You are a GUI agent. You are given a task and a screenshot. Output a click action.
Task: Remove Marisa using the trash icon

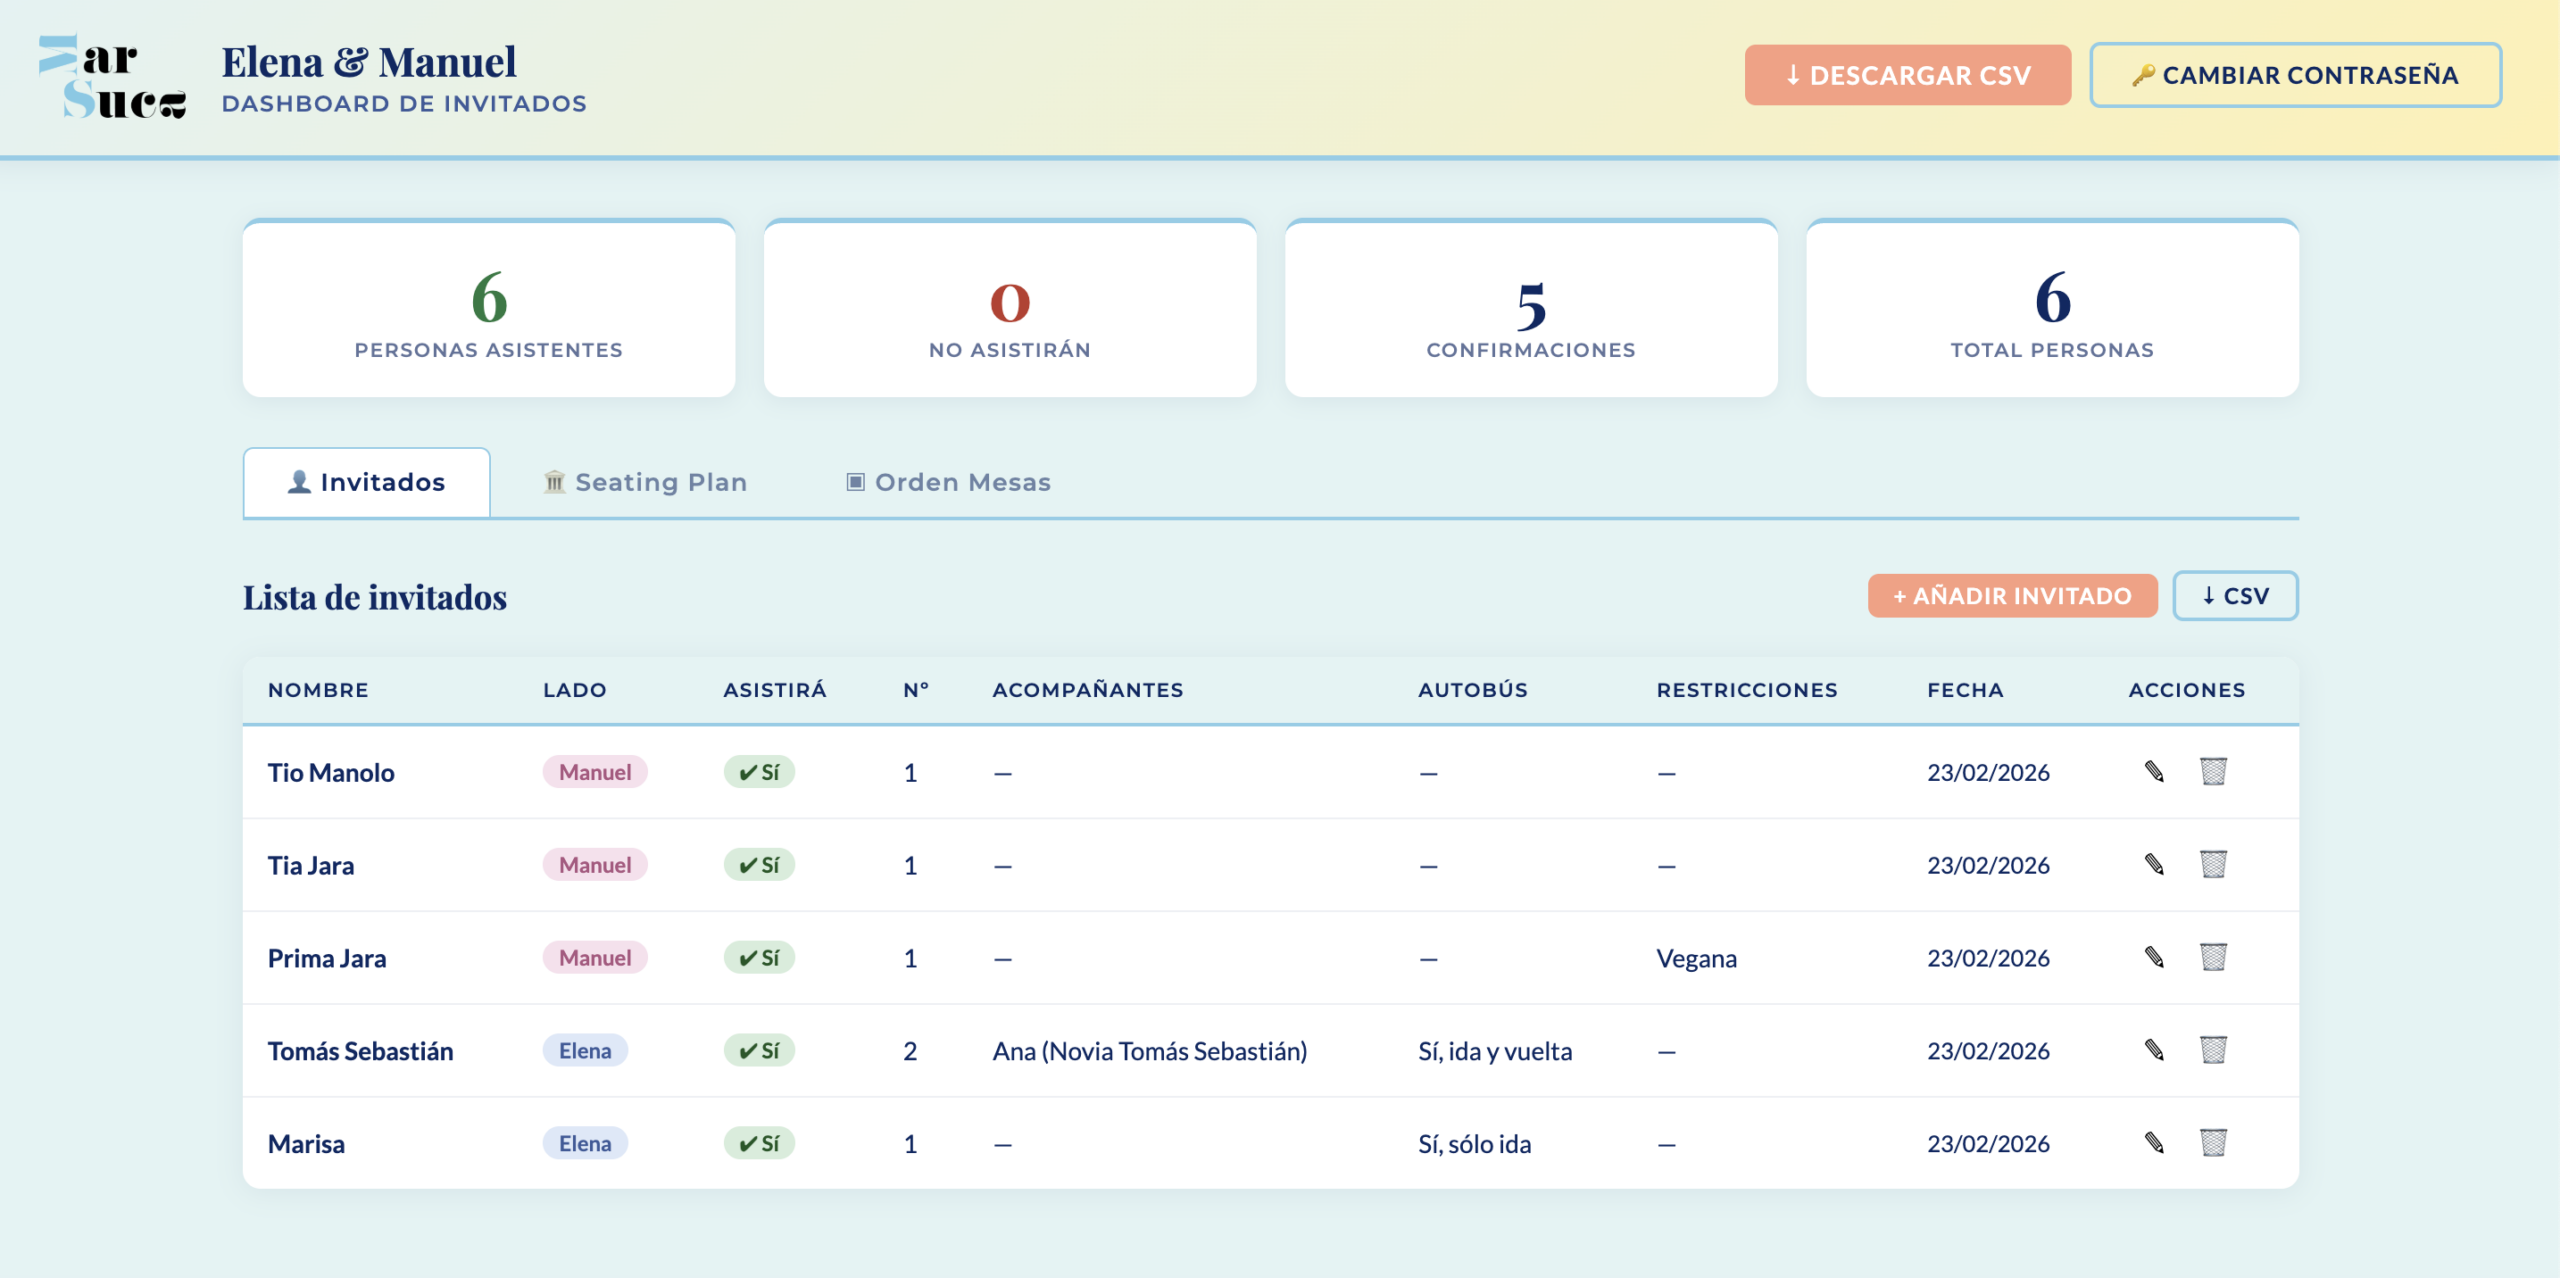click(2213, 1143)
